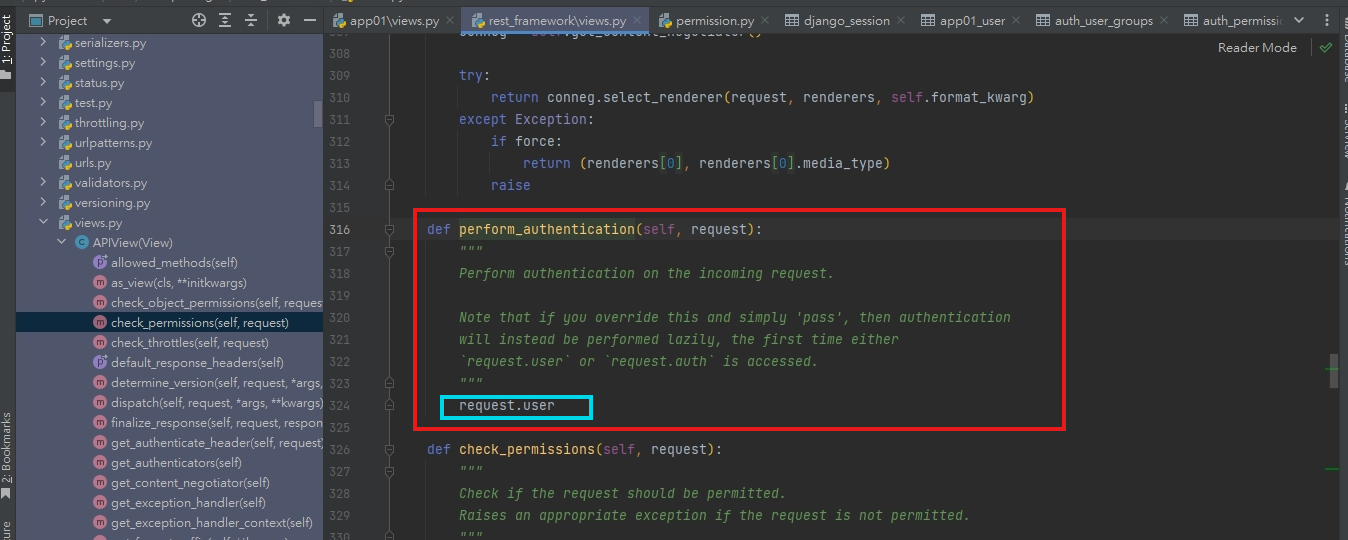Fold the except block at line 311
This screenshot has width=1348, height=540.
pyautogui.click(x=389, y=119)
